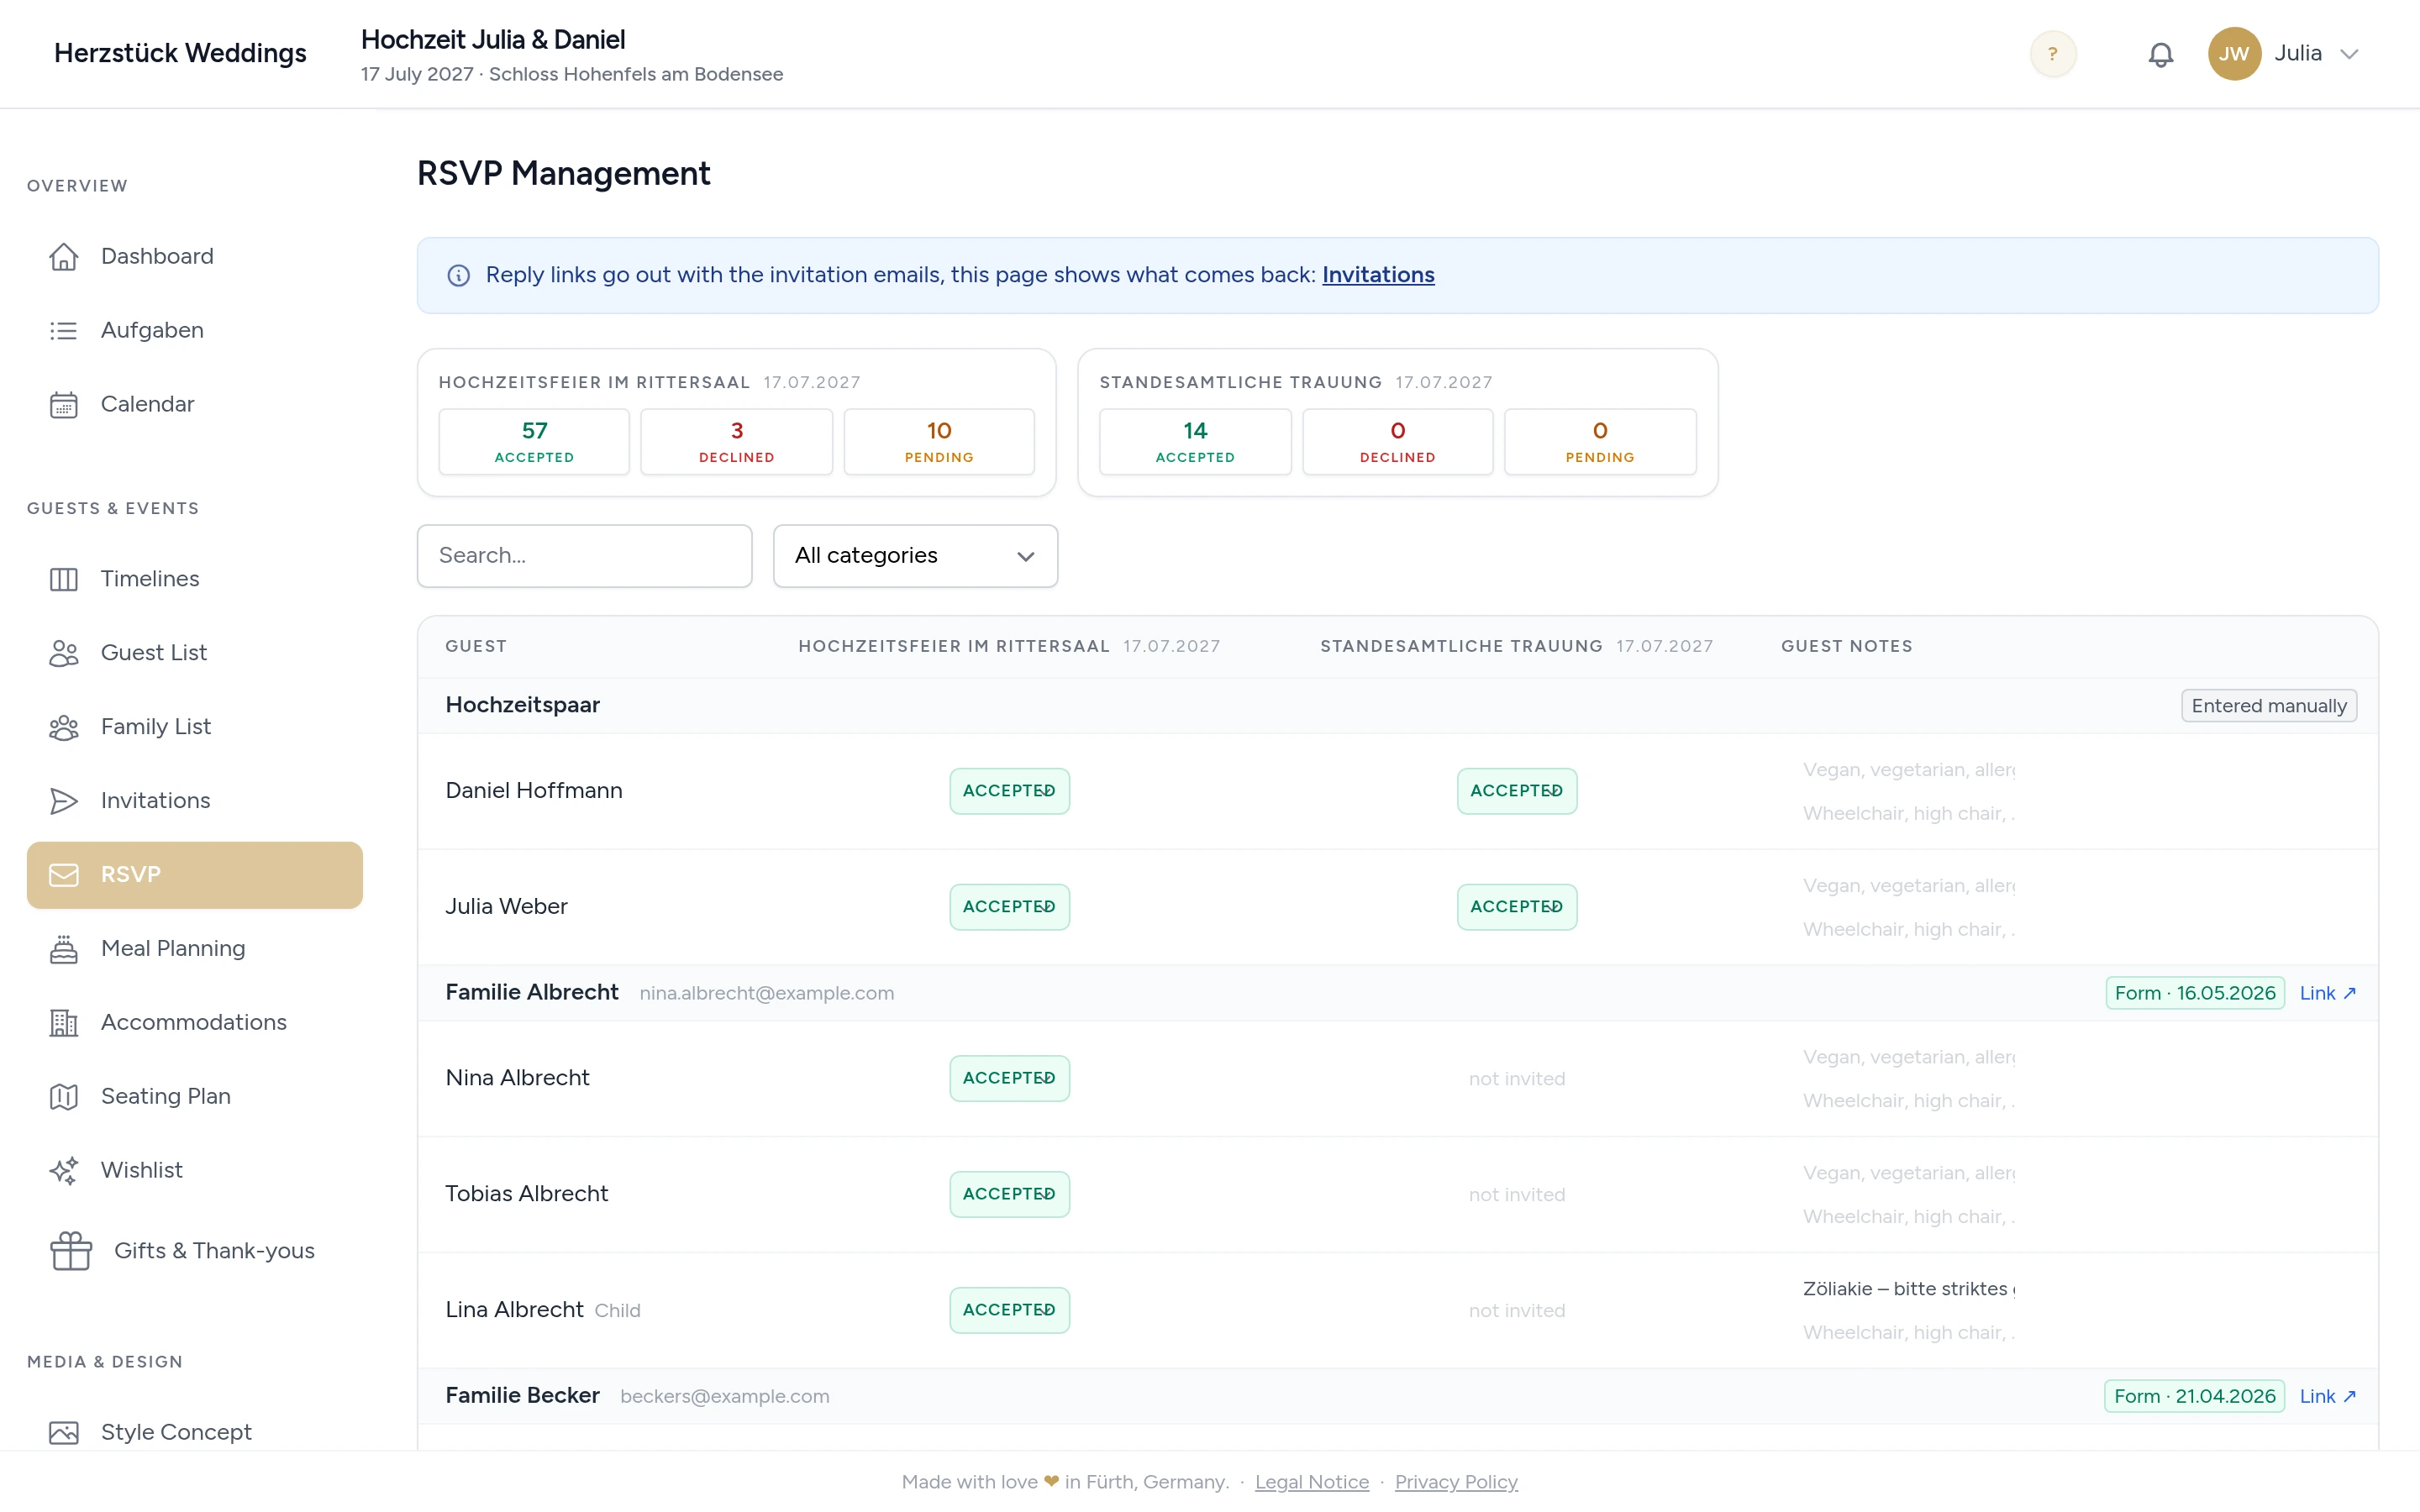
Task: Click the Search guests field
Action: tap(584, 556)
